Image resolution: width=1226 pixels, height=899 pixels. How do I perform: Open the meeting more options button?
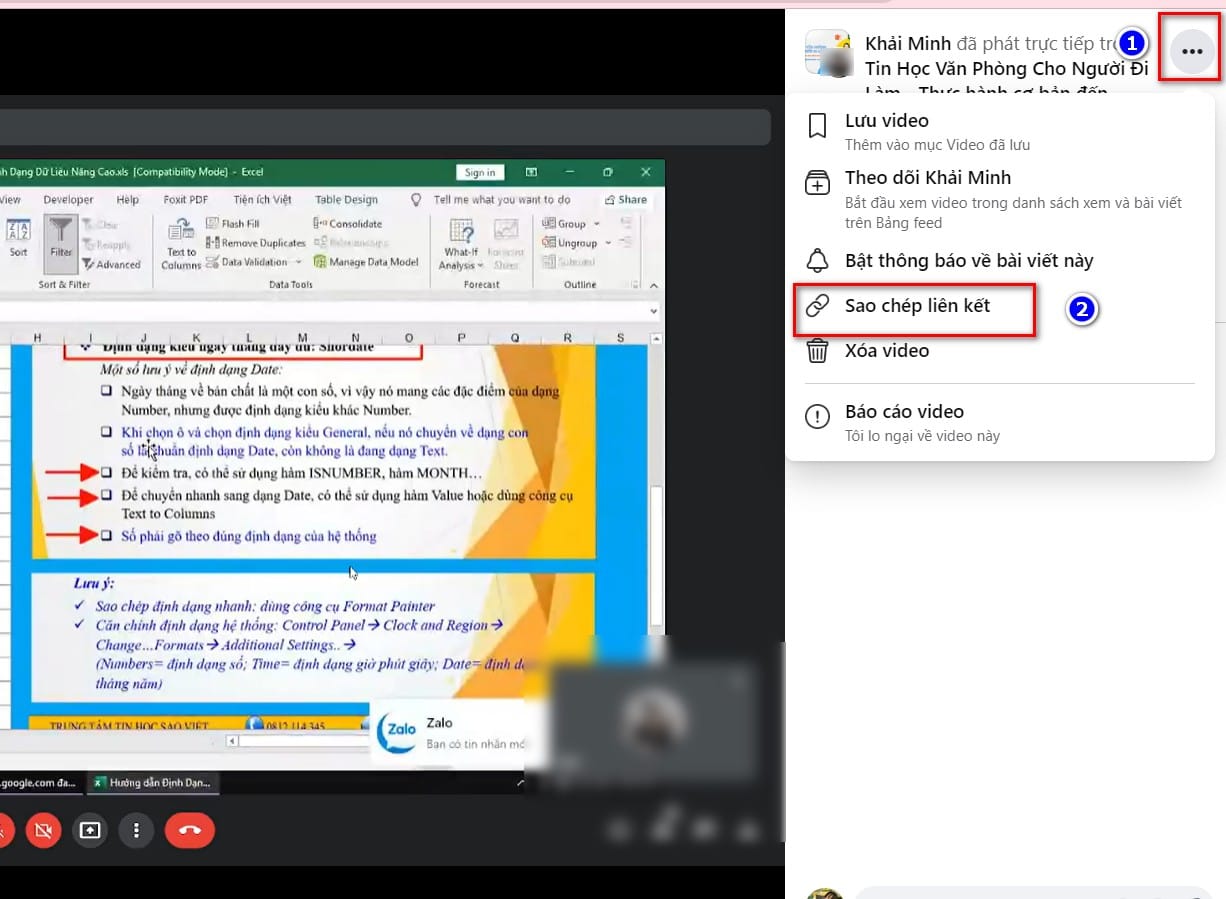(x=136, y=830)
